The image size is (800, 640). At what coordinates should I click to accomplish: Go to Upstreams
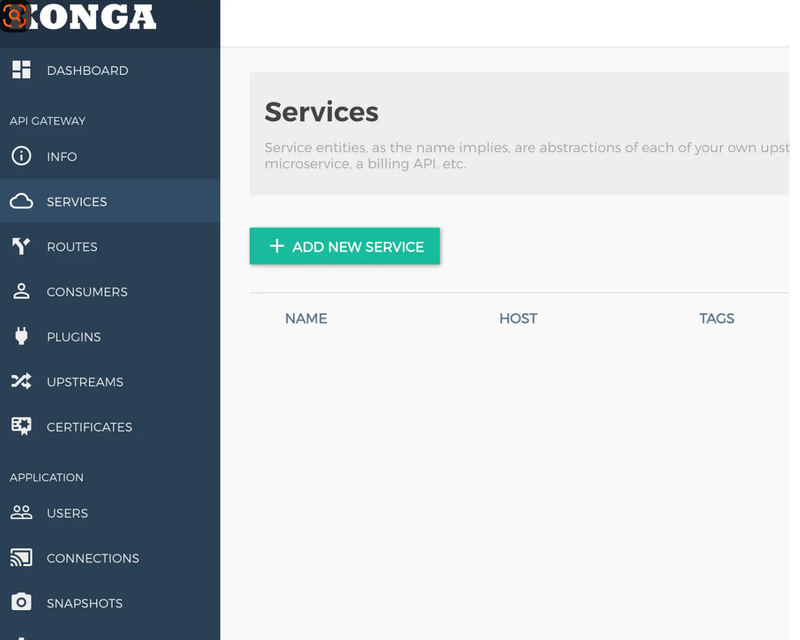(x=110, y=382)
